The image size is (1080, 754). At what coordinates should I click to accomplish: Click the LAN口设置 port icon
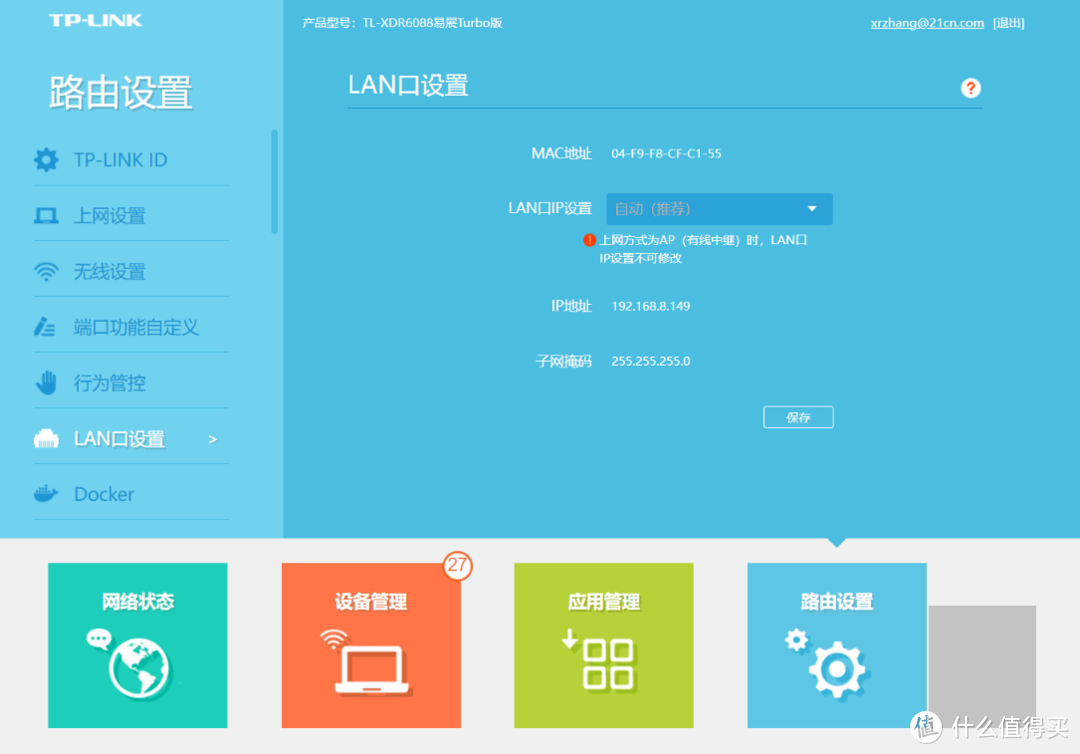pos(46,438)
